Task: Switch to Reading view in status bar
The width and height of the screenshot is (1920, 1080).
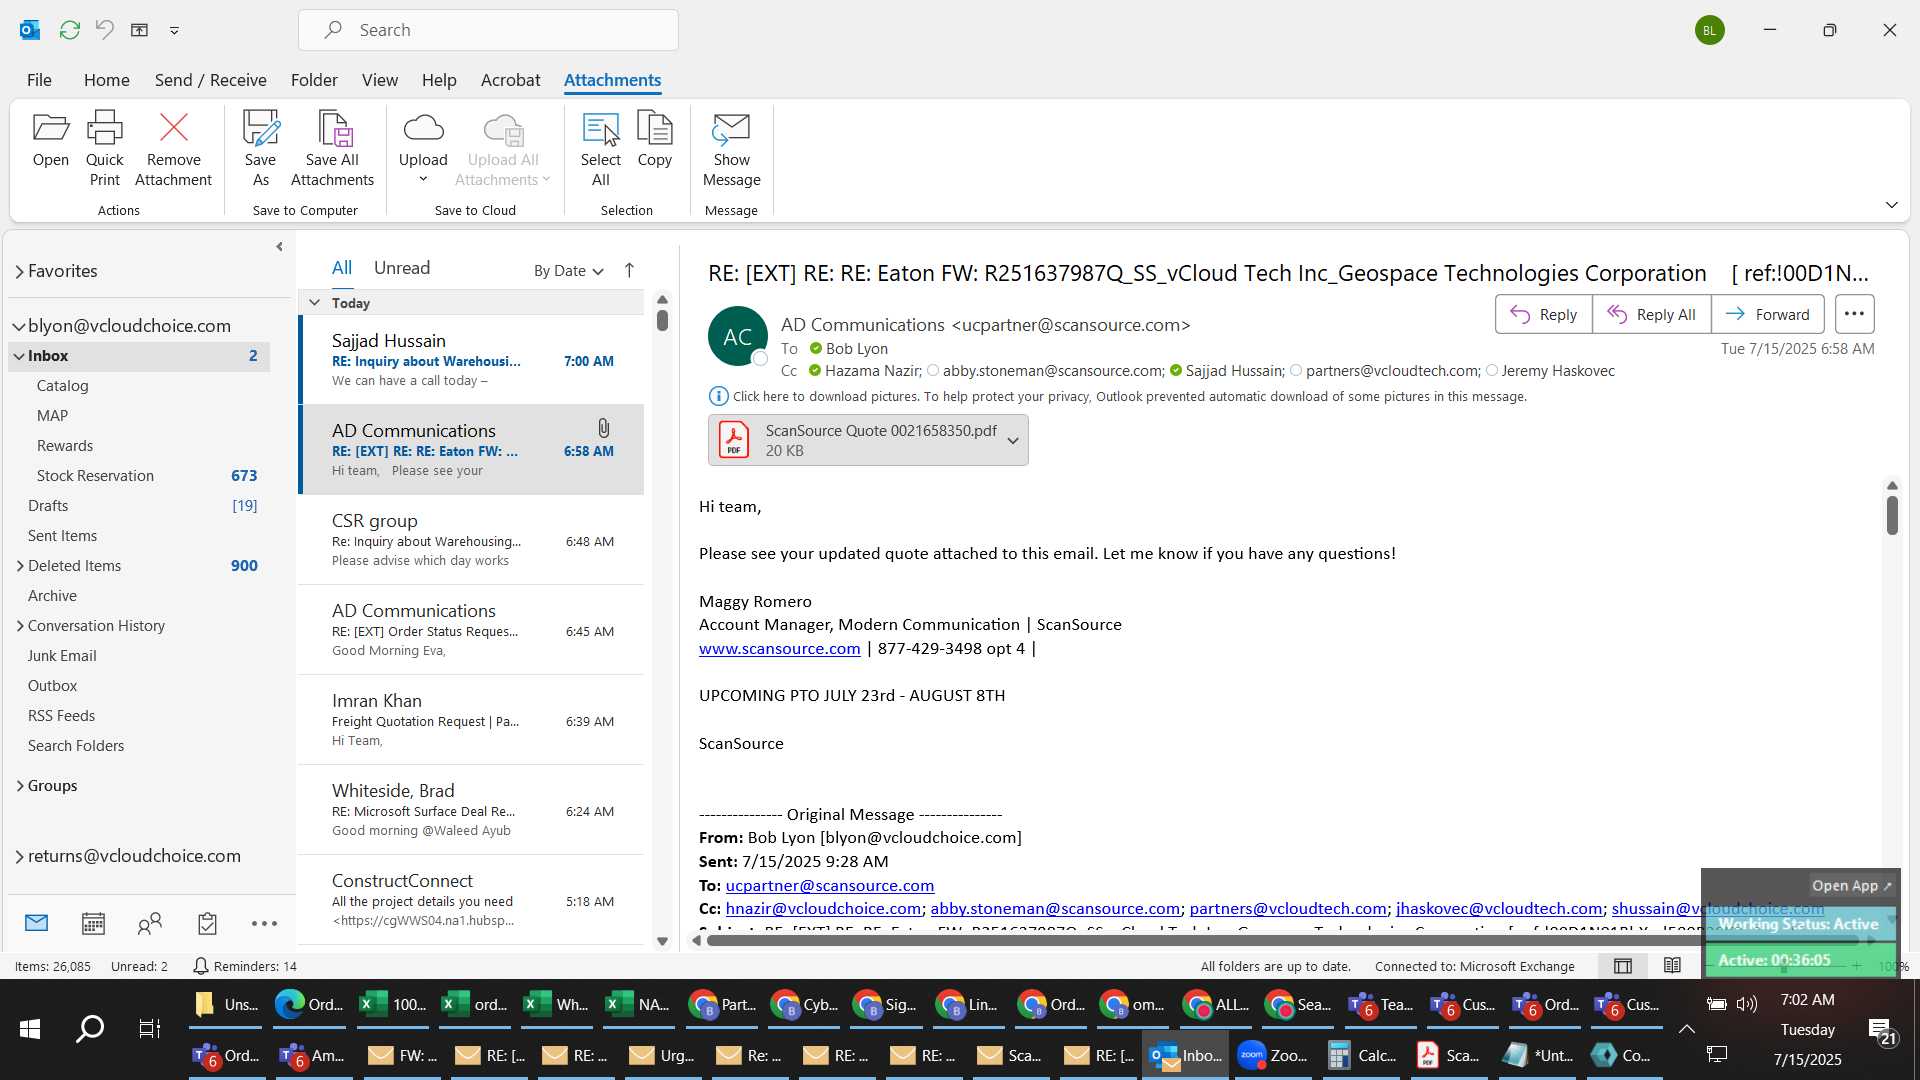Action: point(1672,966)
